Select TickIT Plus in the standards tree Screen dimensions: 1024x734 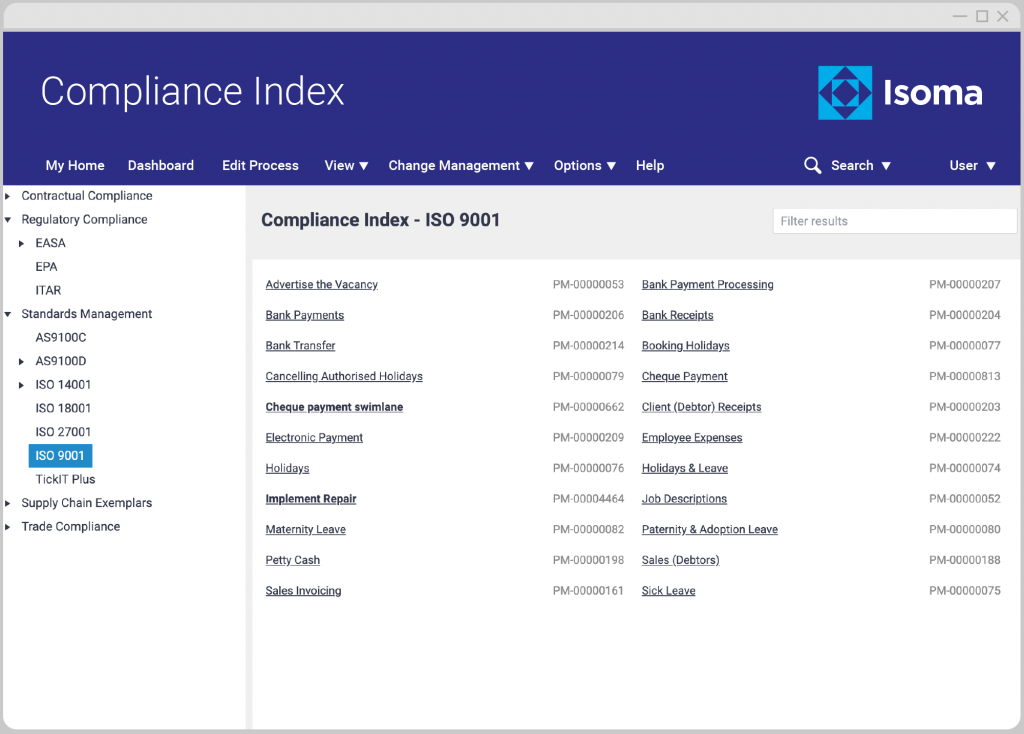[65, 479]
